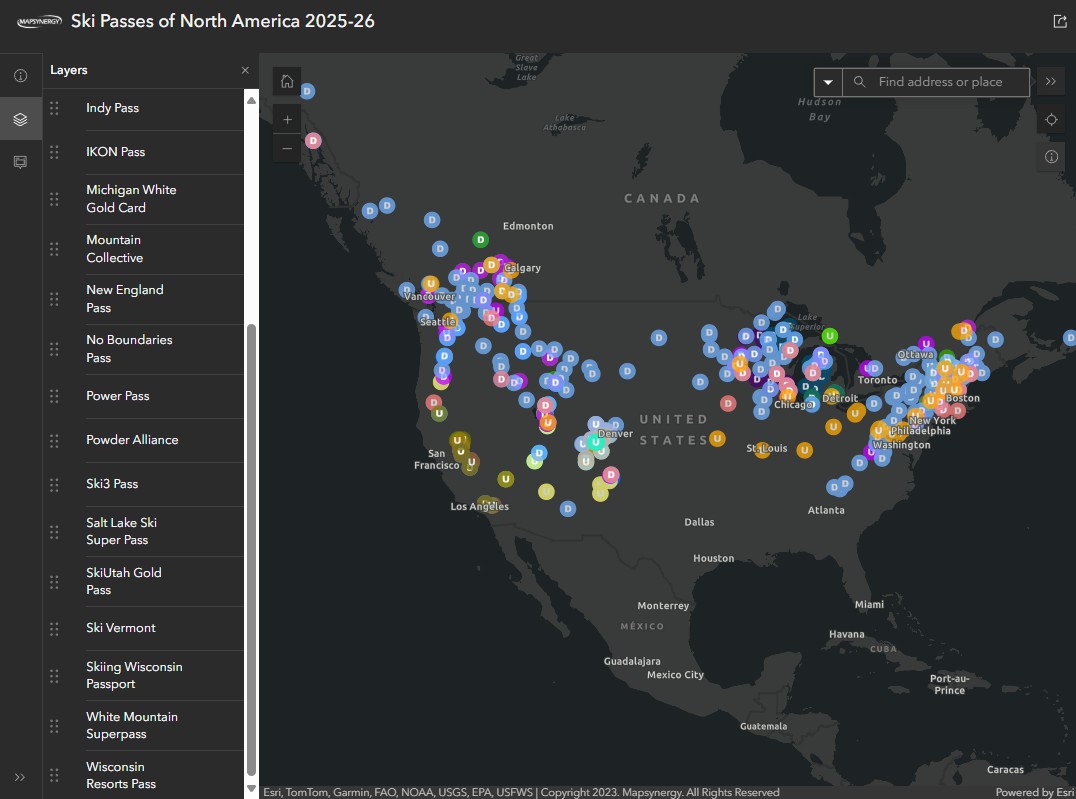
Task: Open the information panel in left sidebar
Action: pyautogui.click(x=21, y=76)
